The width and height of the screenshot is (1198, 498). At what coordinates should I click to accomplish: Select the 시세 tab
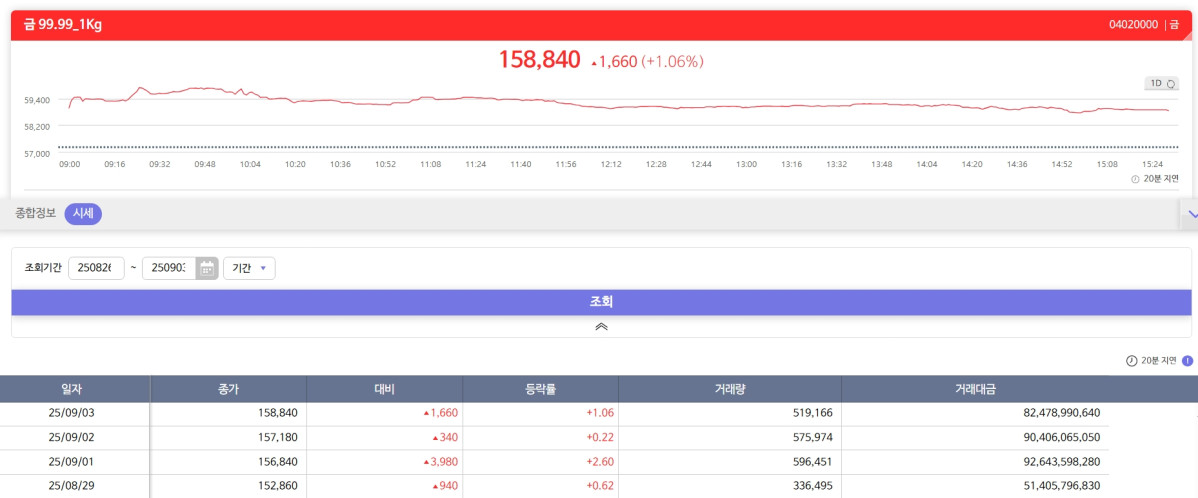click(83, 214)
